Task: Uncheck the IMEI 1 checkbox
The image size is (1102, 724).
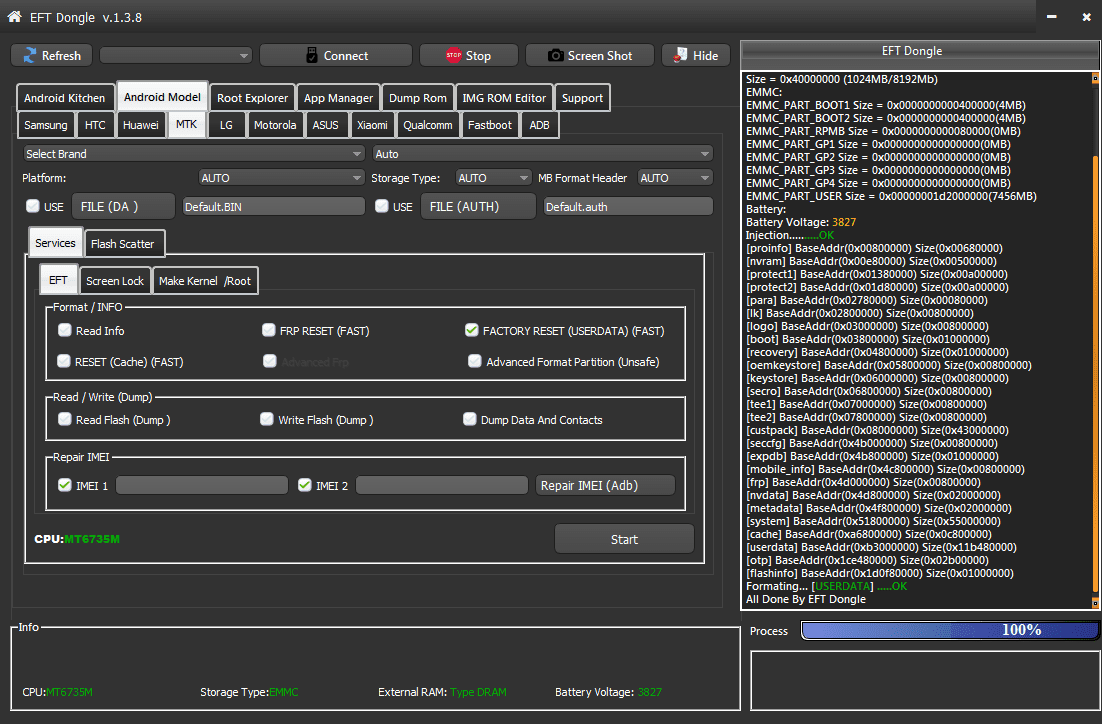Action: point(65,485)
